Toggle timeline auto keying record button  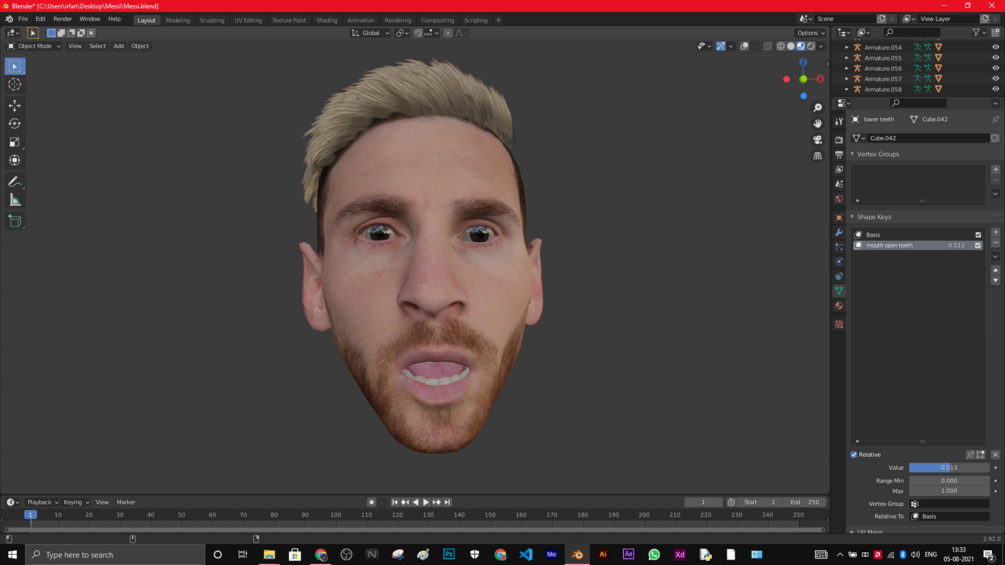(x=371, y=502)
